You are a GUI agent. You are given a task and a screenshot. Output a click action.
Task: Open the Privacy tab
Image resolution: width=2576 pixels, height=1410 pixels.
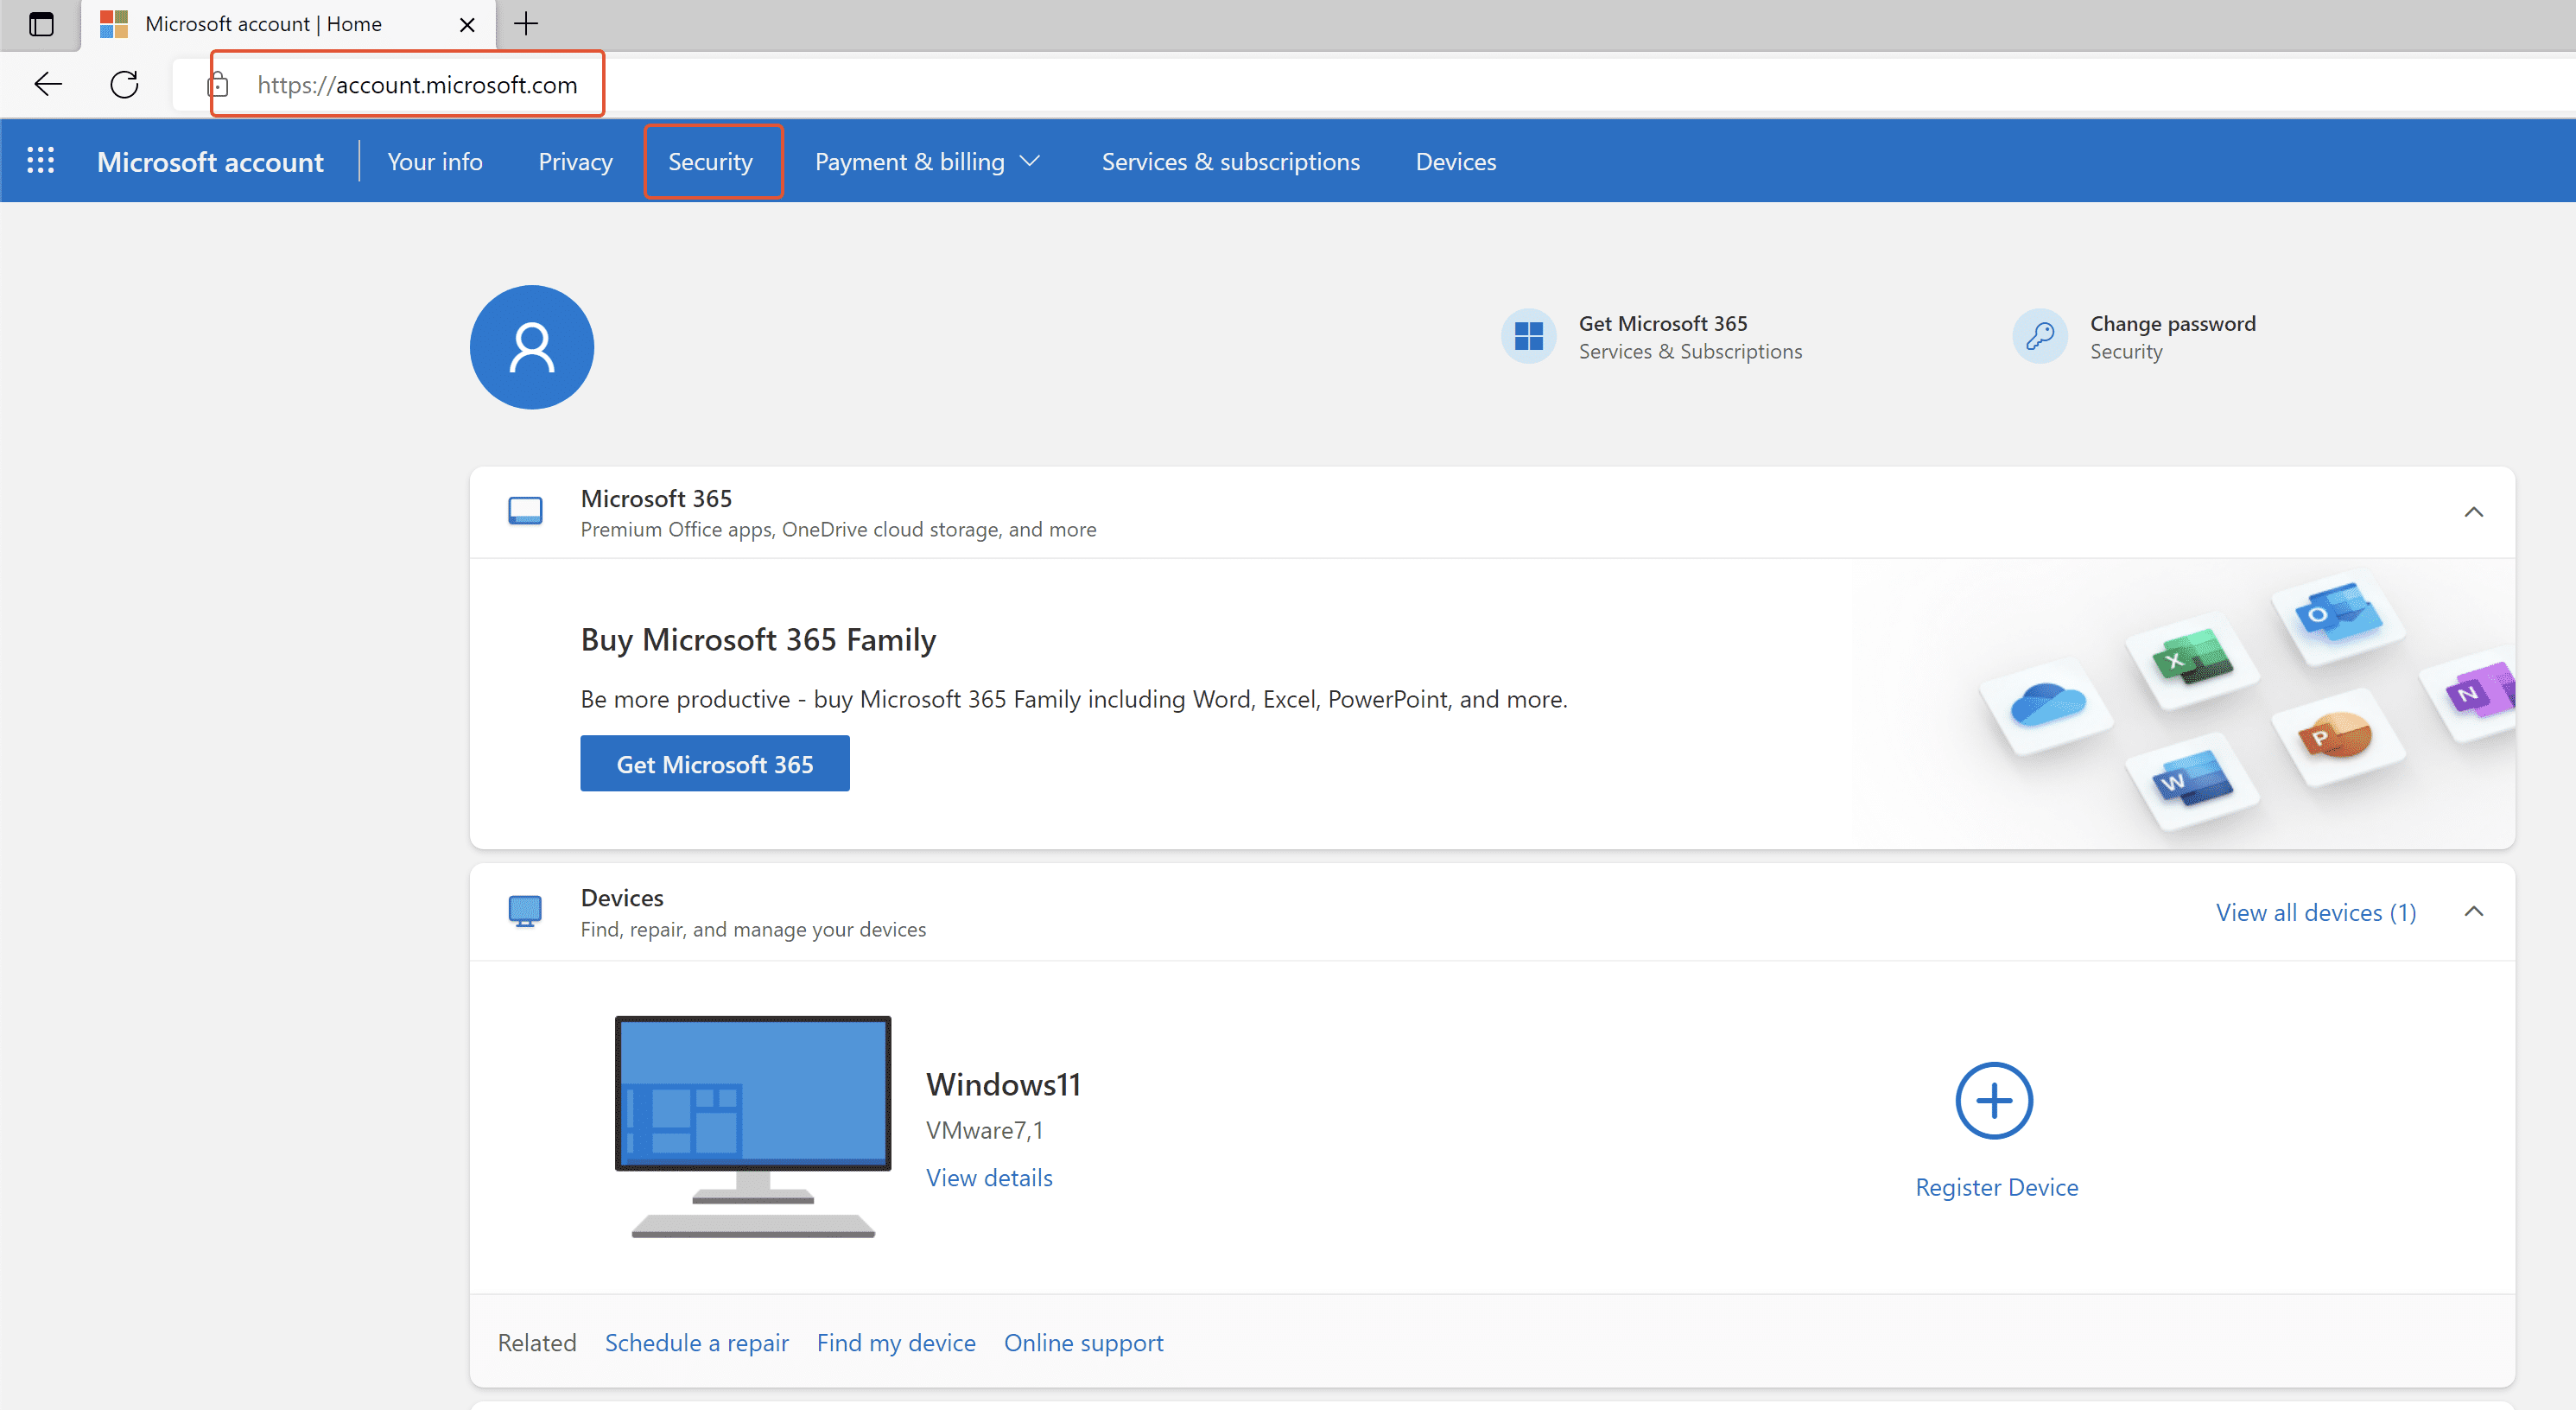[x=576, y=162]
